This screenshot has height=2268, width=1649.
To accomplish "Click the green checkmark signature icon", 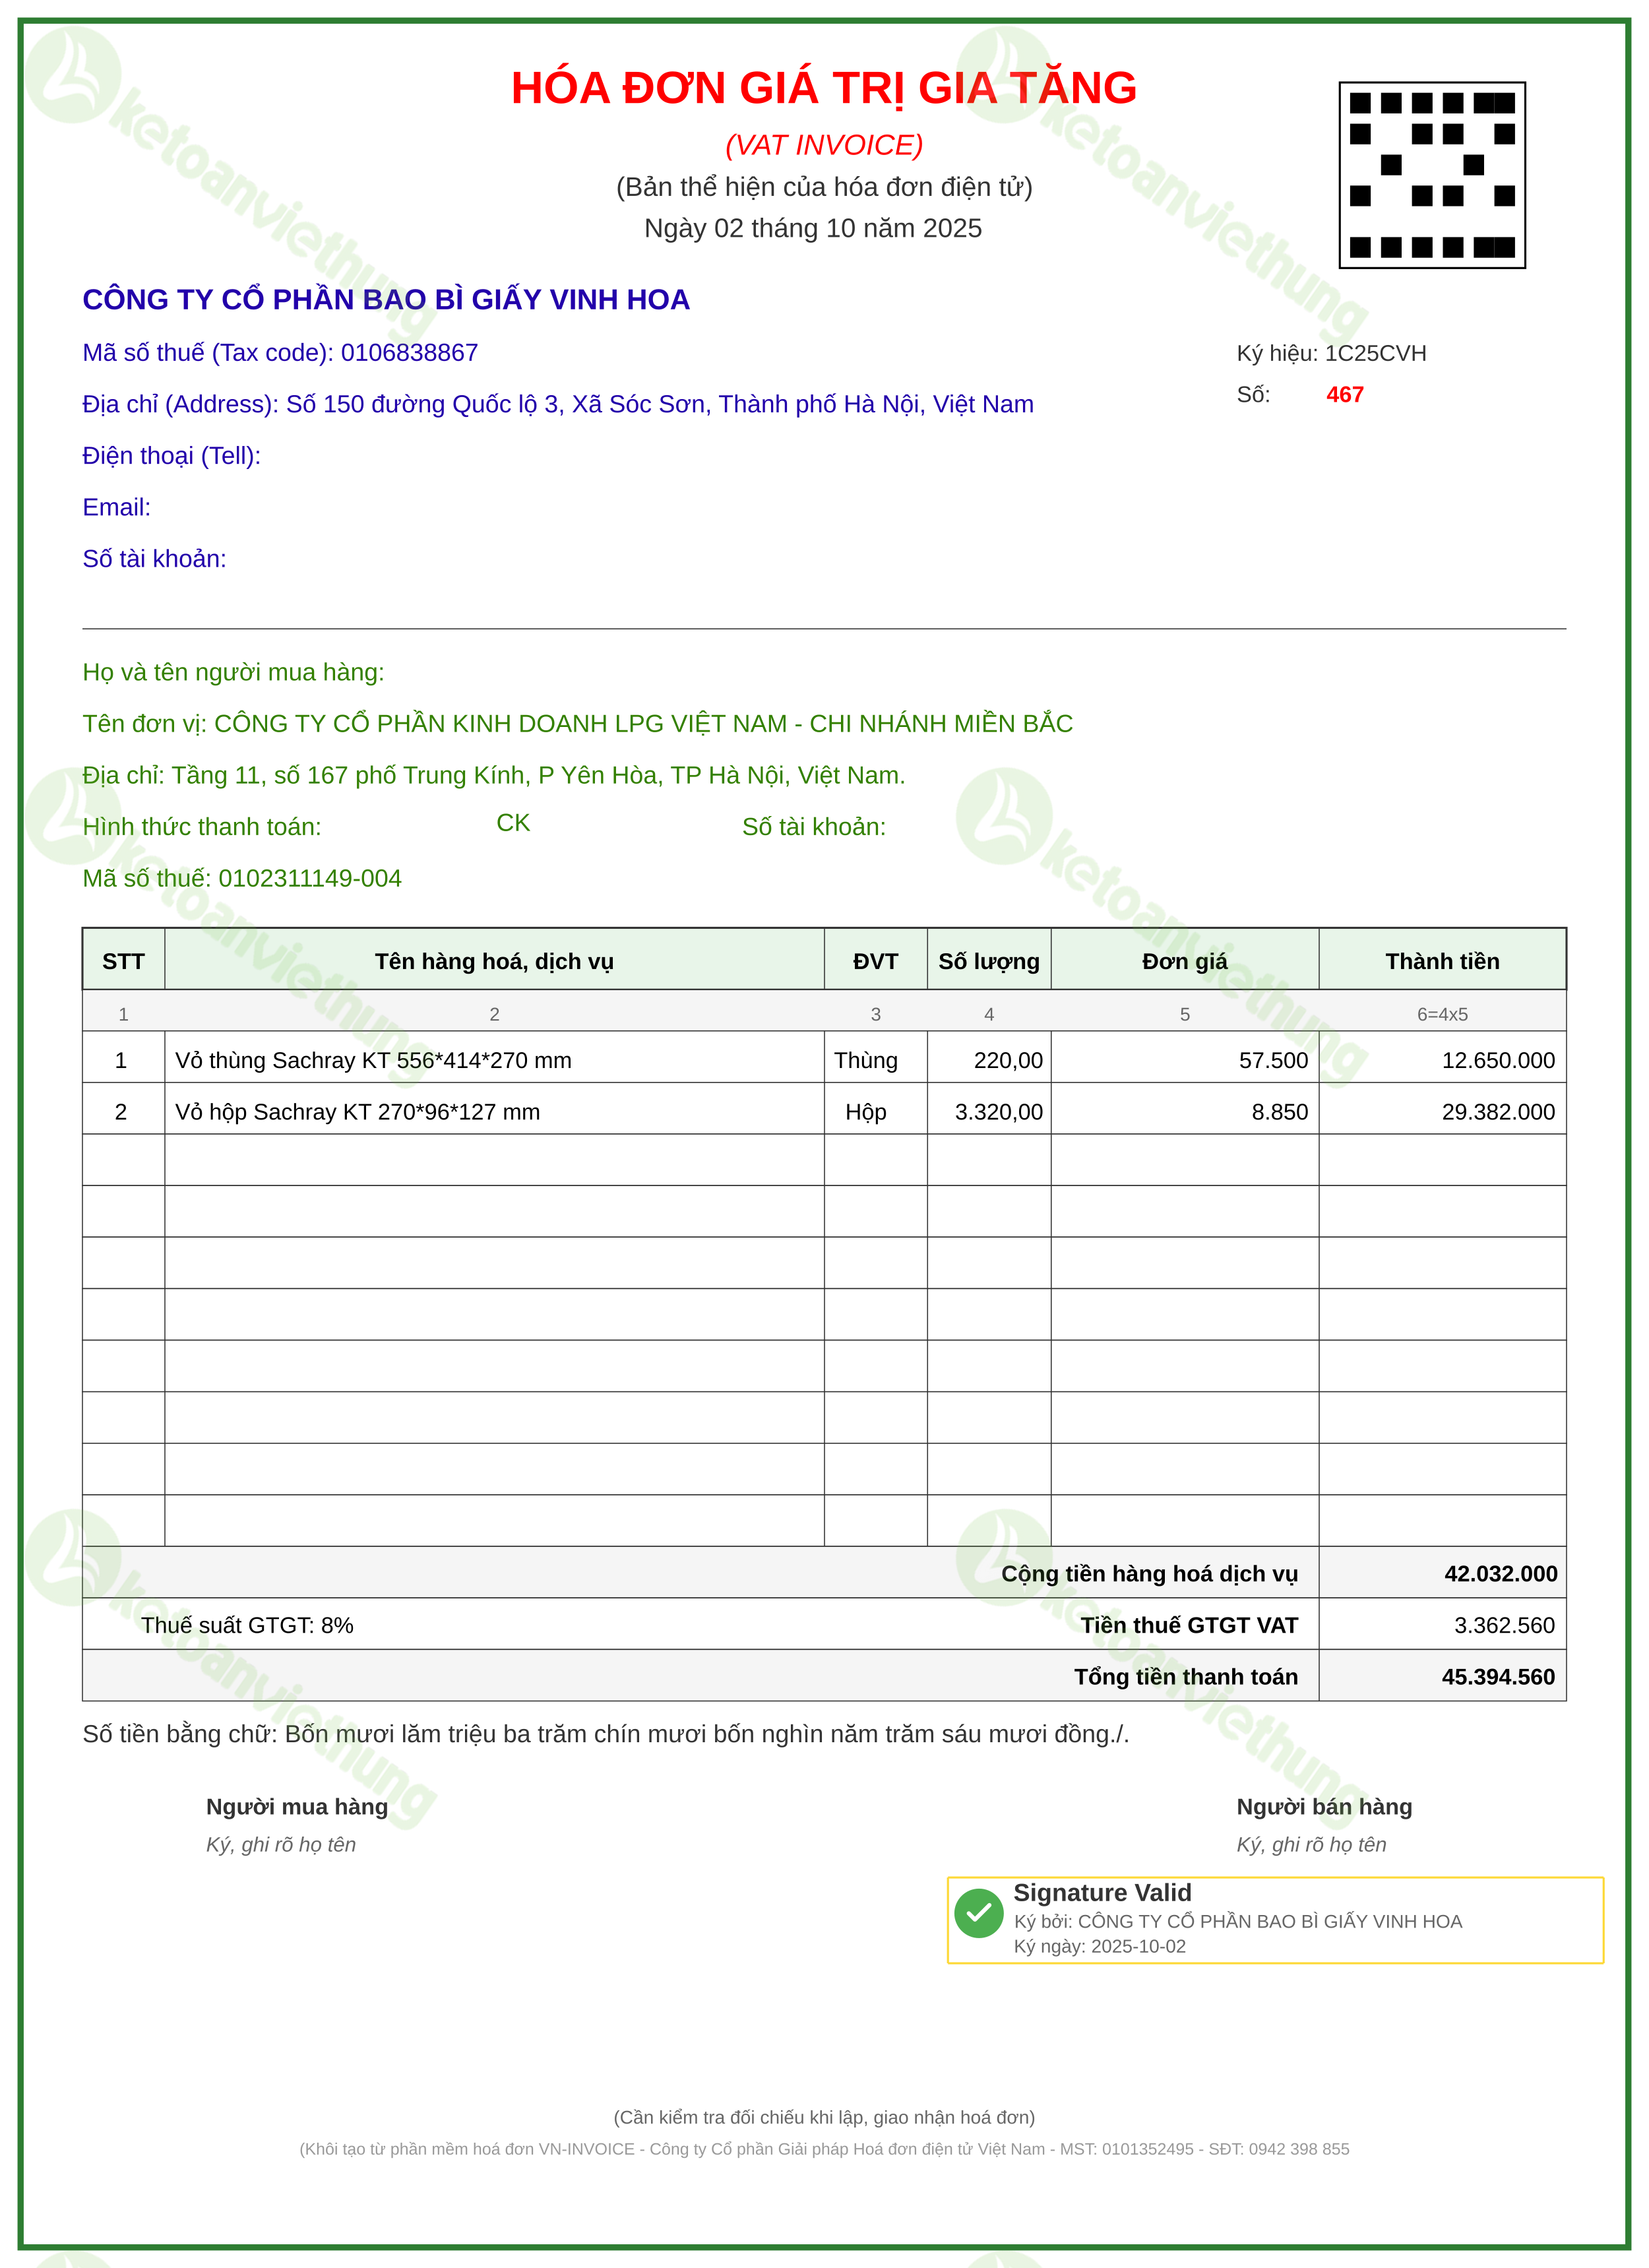I will click(978, 1912).
